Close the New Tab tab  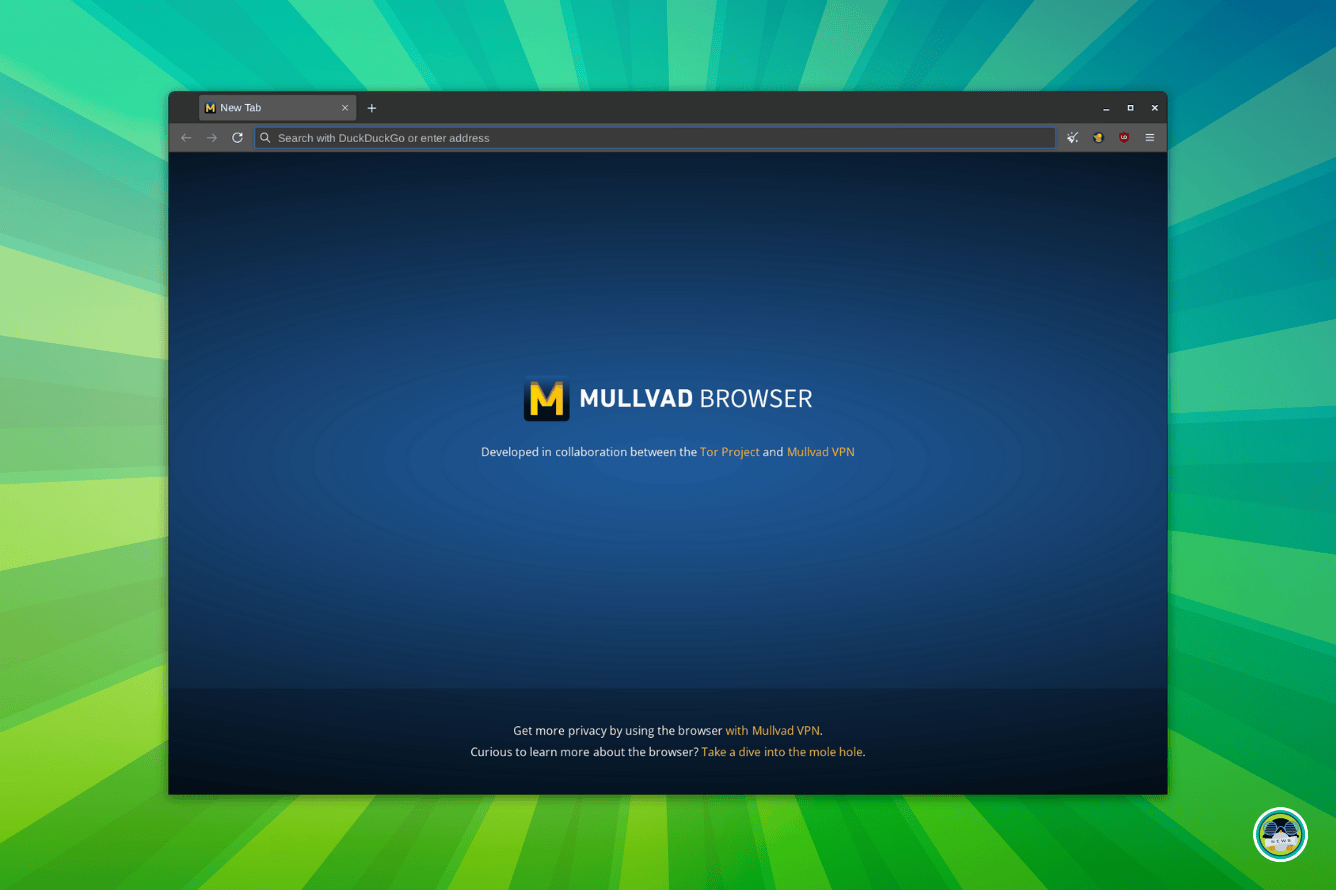point(345,108)
